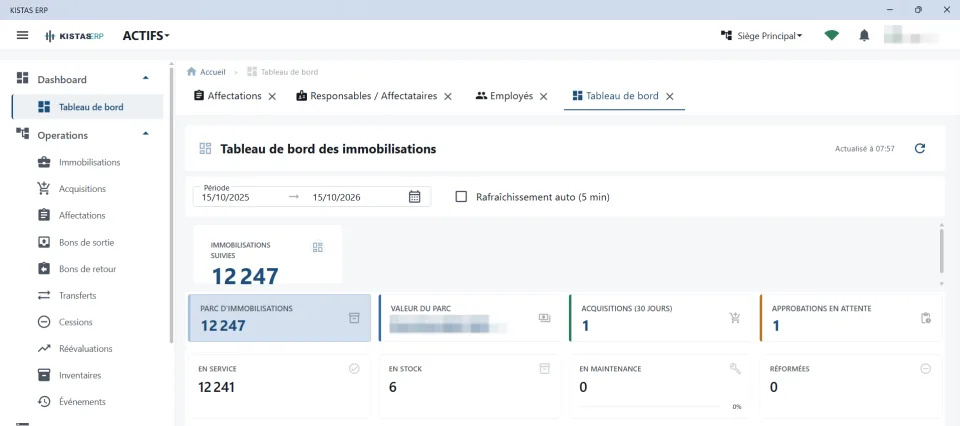This screenshot has height=426, width=960.
Task: Click the Bons de retour icon
Action: coord(43,269)
